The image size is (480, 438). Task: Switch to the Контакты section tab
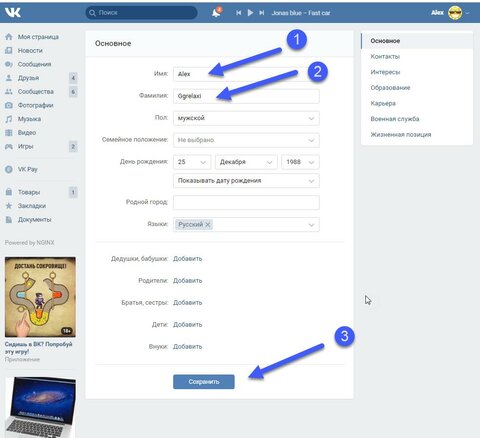[x=385, y=57]
